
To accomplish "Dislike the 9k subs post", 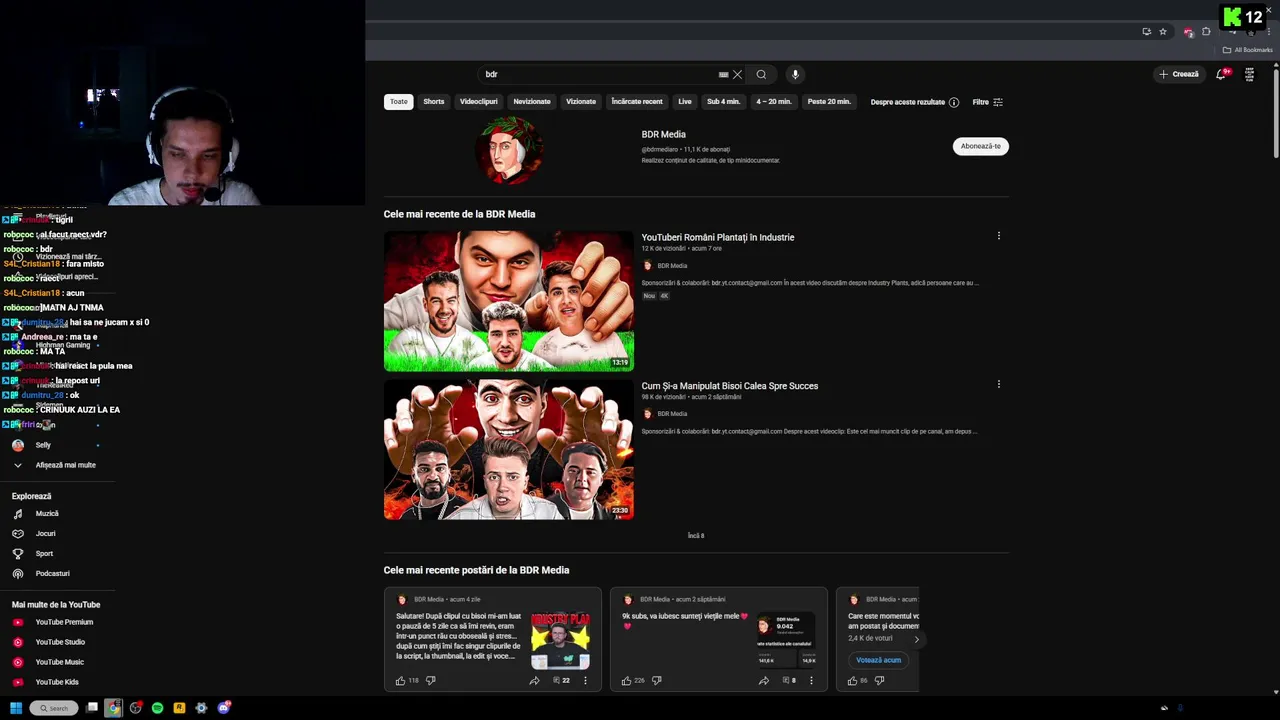I will 657,680.
